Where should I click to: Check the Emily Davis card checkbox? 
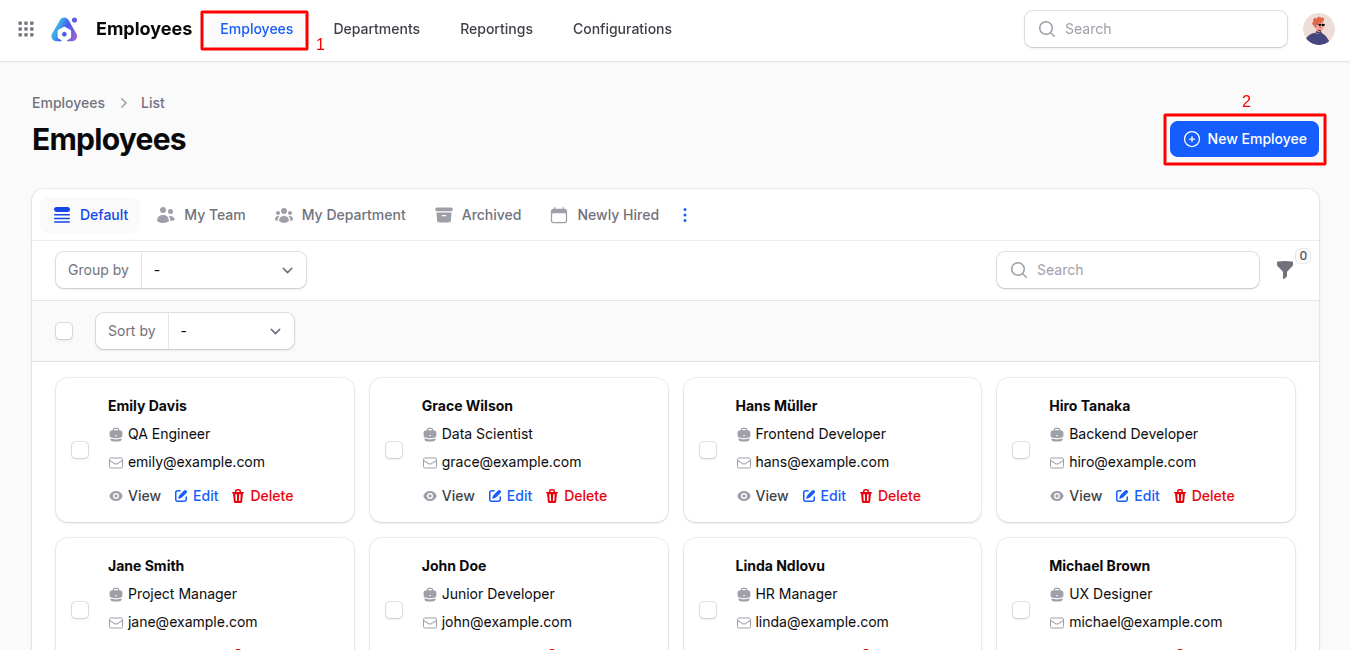80,450
